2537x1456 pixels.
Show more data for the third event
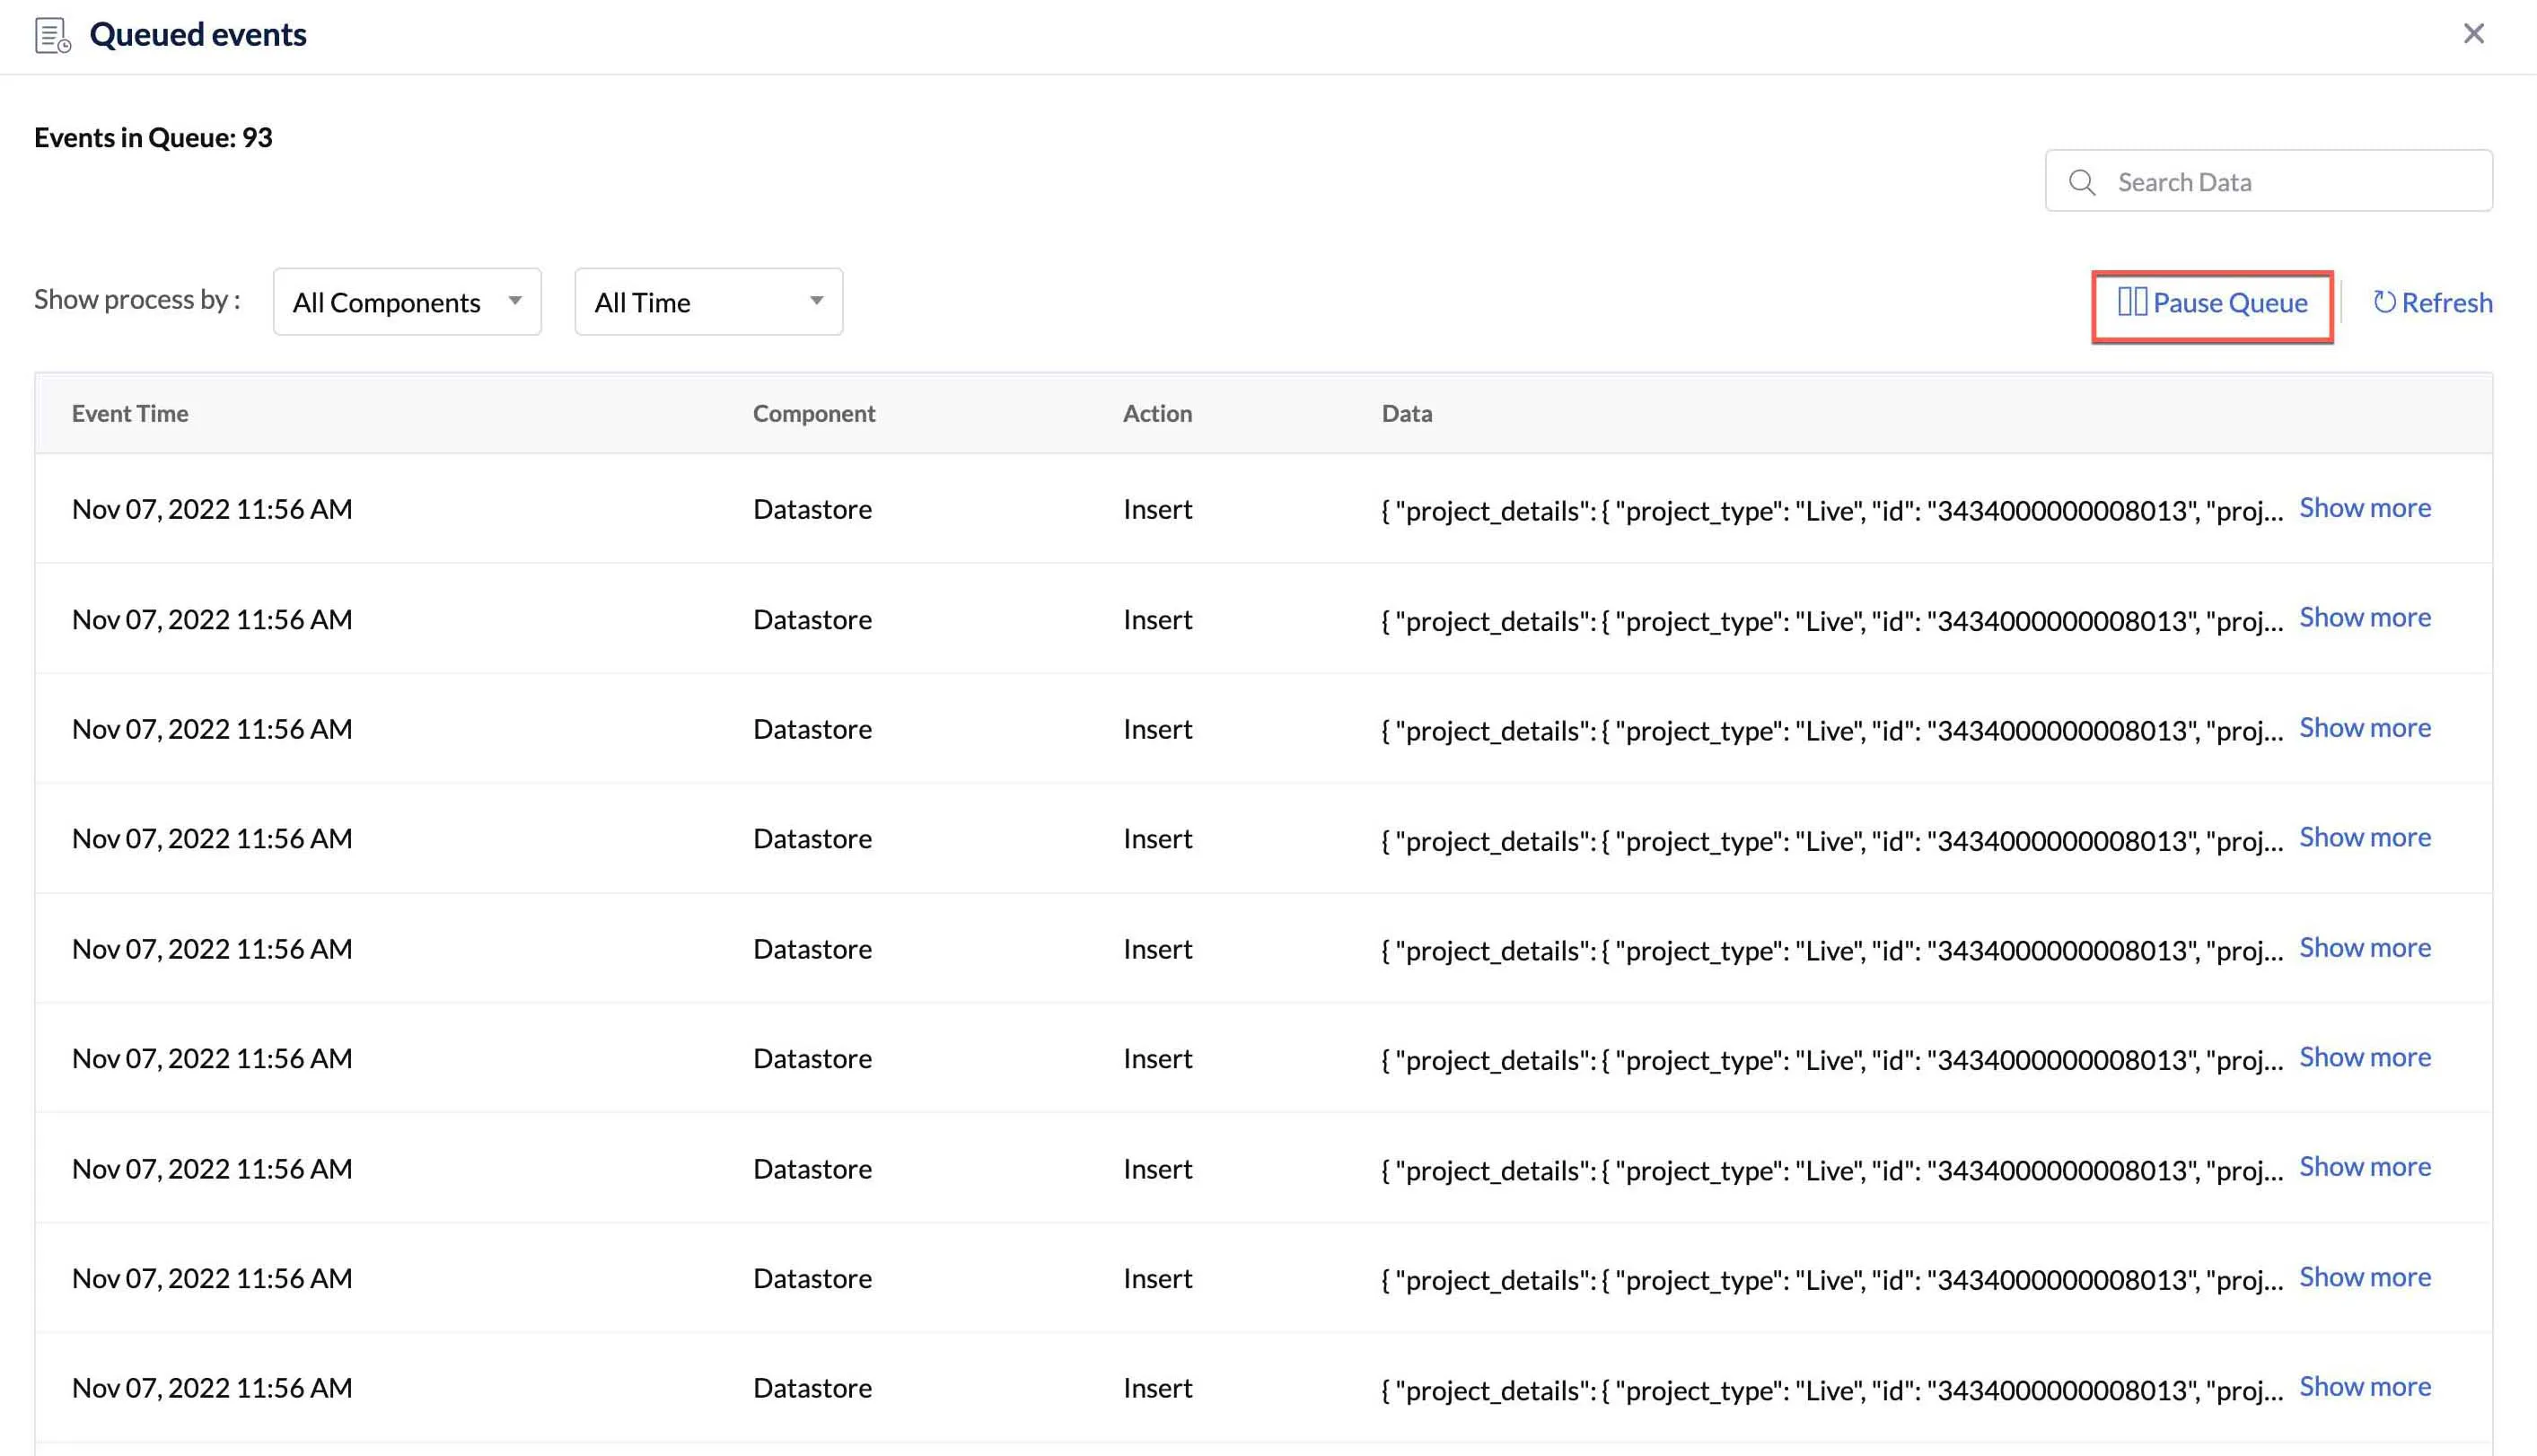pyautogui.click(x=2365, y=728)
